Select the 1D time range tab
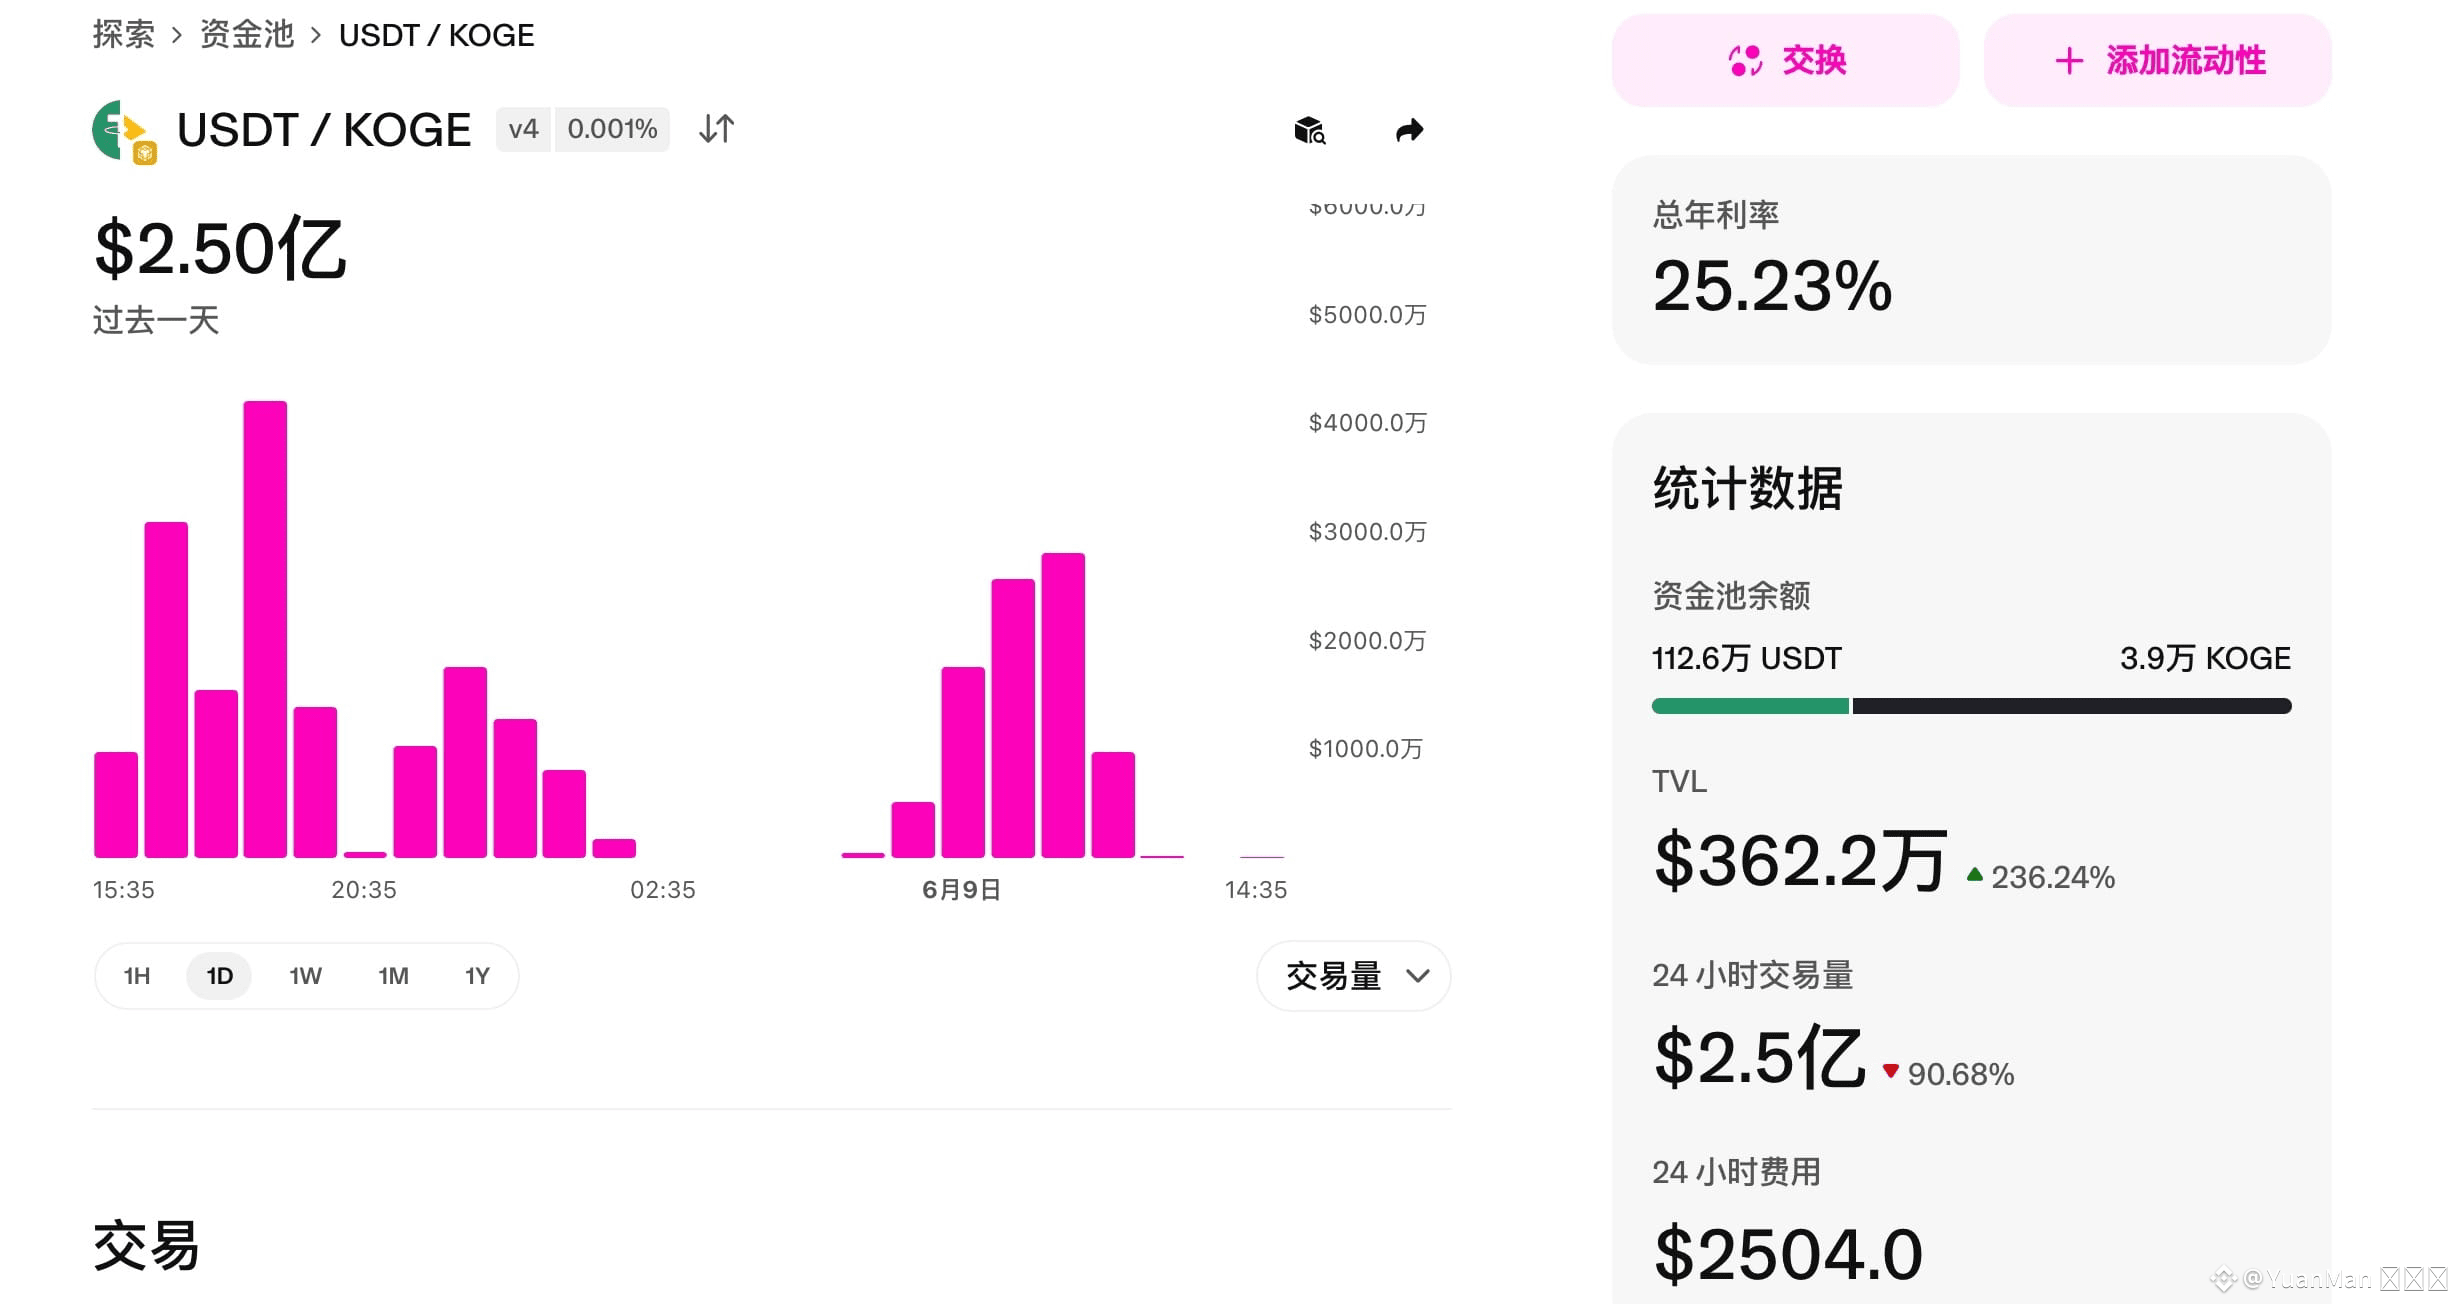This screenshot has width=2458, height=1304. point(219,976)
